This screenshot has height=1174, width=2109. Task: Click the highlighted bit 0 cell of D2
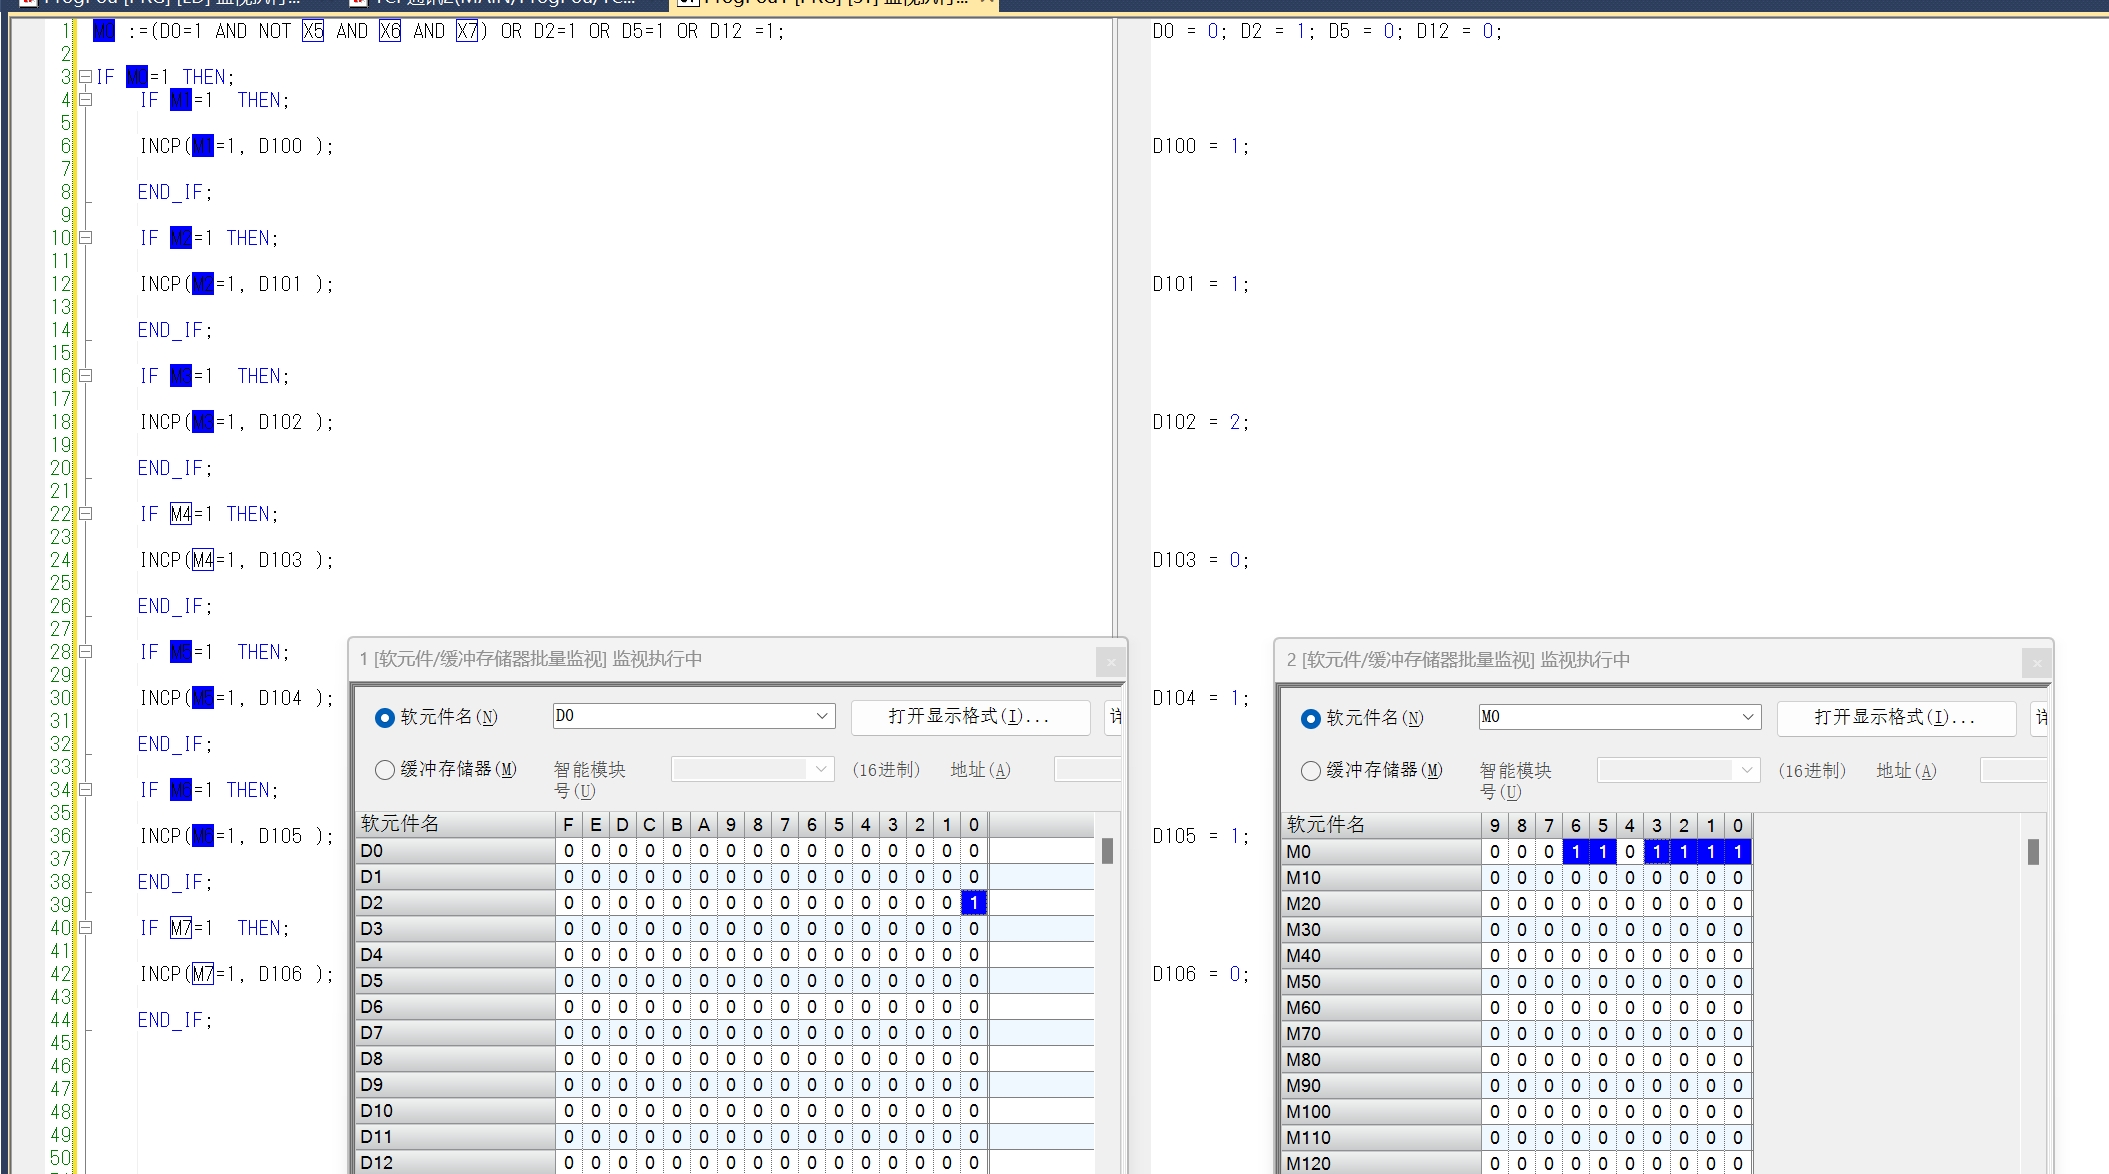tap(973, 903)
